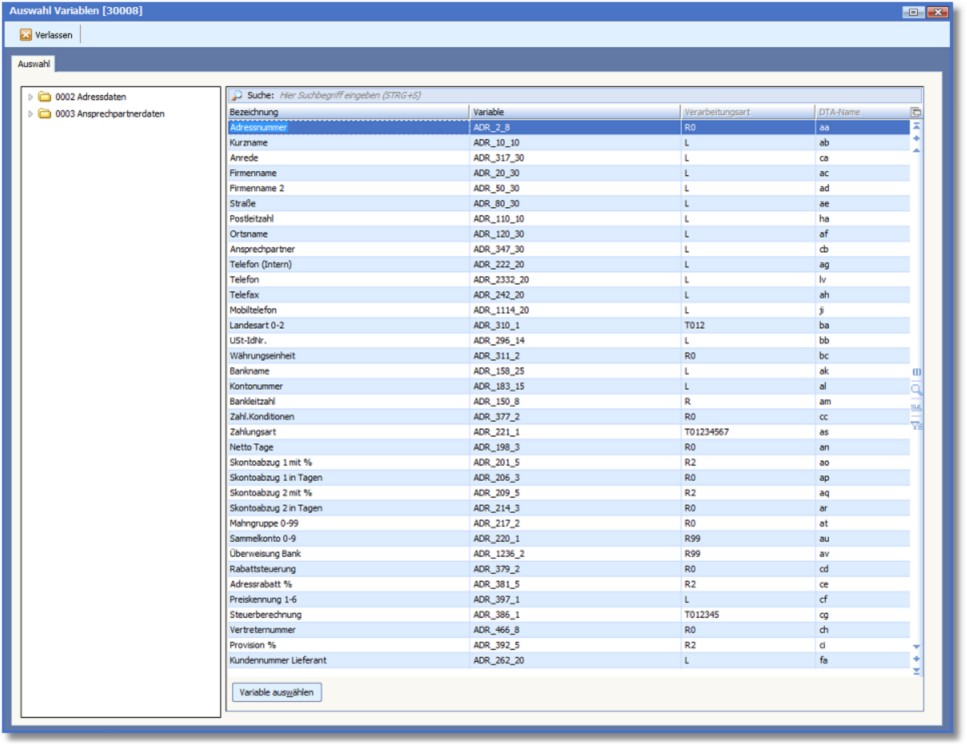Expand the 0002 Adressdaten tree node
The height and width of the screenshot is (747, 967).
[x=31, y=98]
